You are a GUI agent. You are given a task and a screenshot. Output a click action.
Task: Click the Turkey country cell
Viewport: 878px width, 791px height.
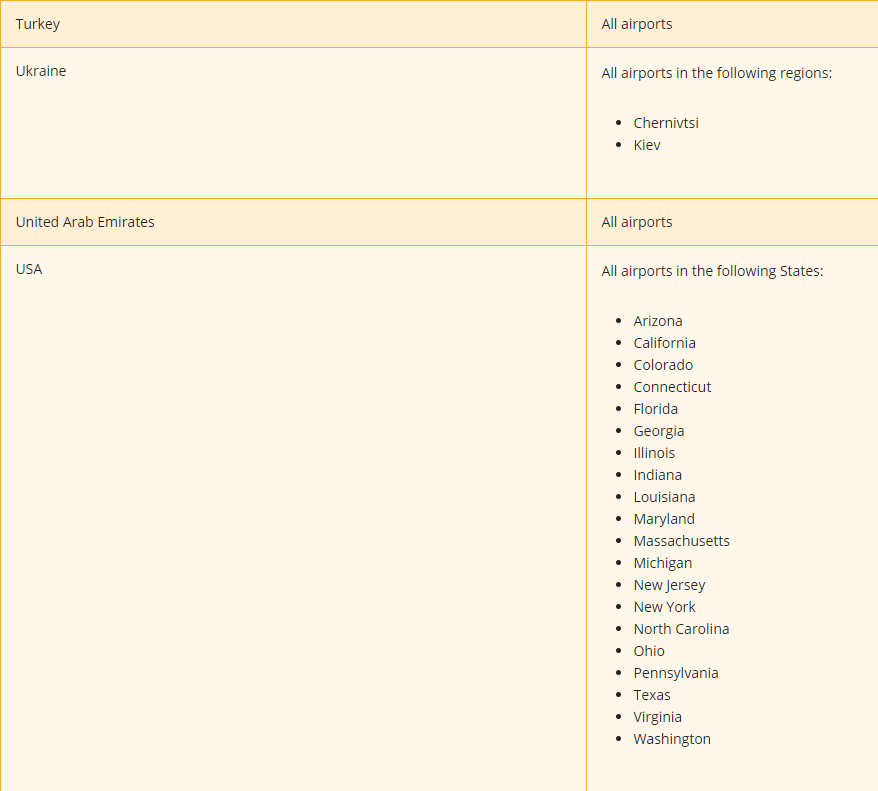coord(38,24)
